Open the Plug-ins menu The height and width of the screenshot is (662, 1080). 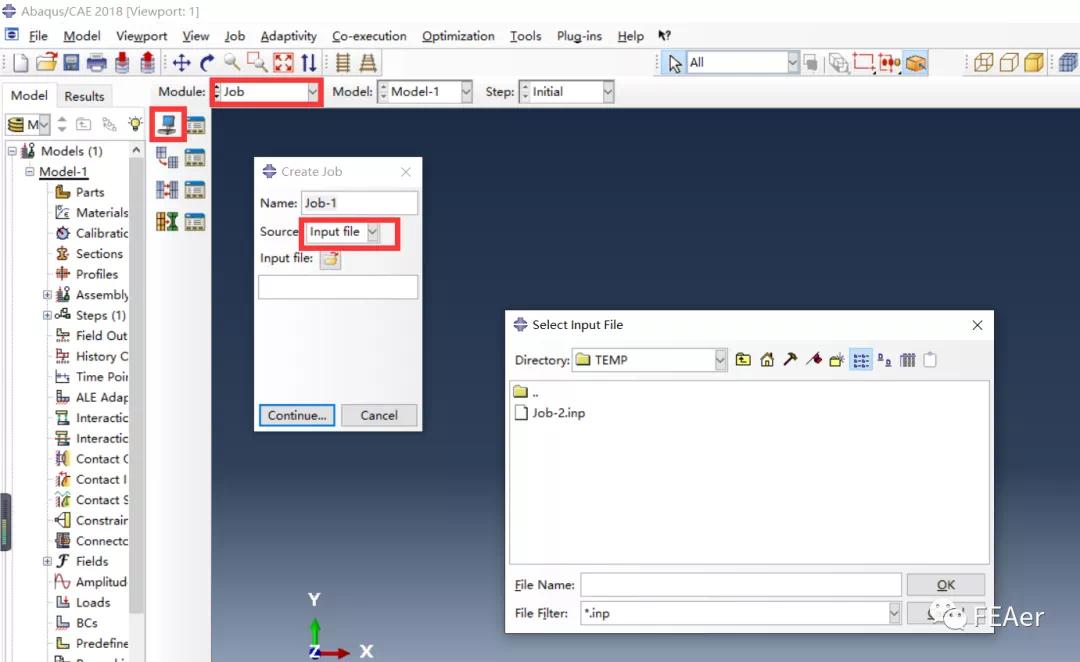[579, 36]
